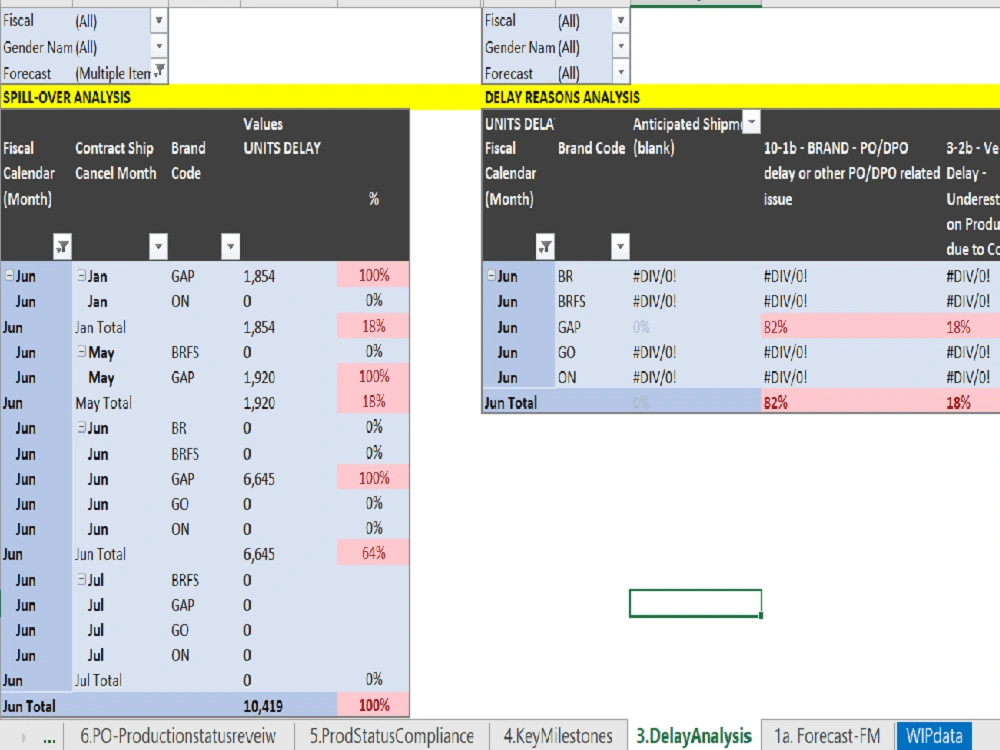Open right Forecast (All) dropdown
1000x750 pixels.
[x=621, y=71]
